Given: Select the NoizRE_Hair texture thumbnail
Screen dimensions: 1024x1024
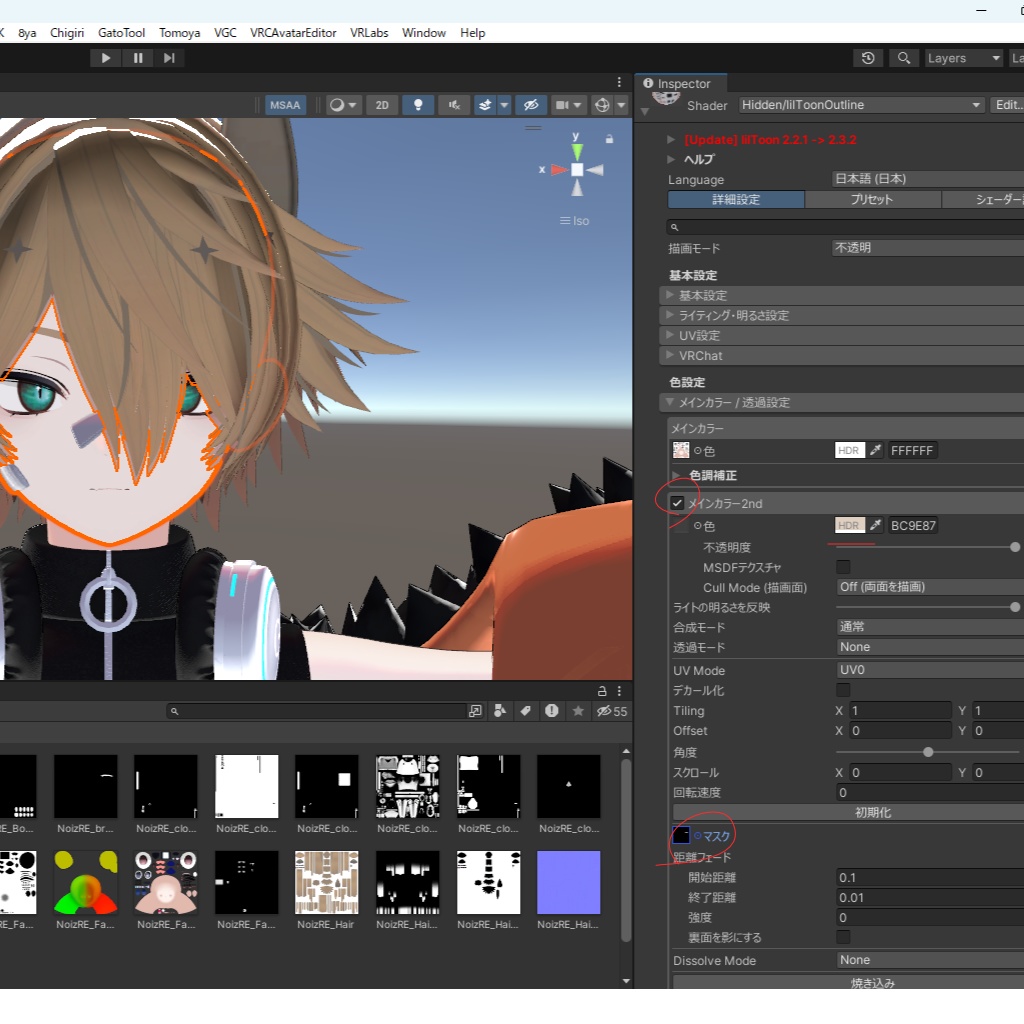Looking at the screenshot, I should (x=327, y=882).
